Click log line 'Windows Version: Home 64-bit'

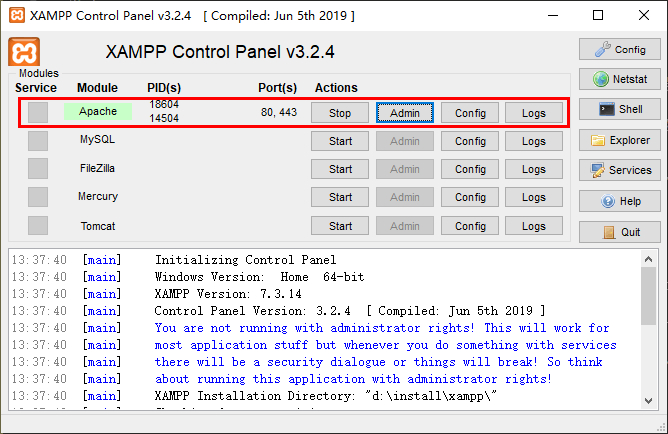point(259,277)
